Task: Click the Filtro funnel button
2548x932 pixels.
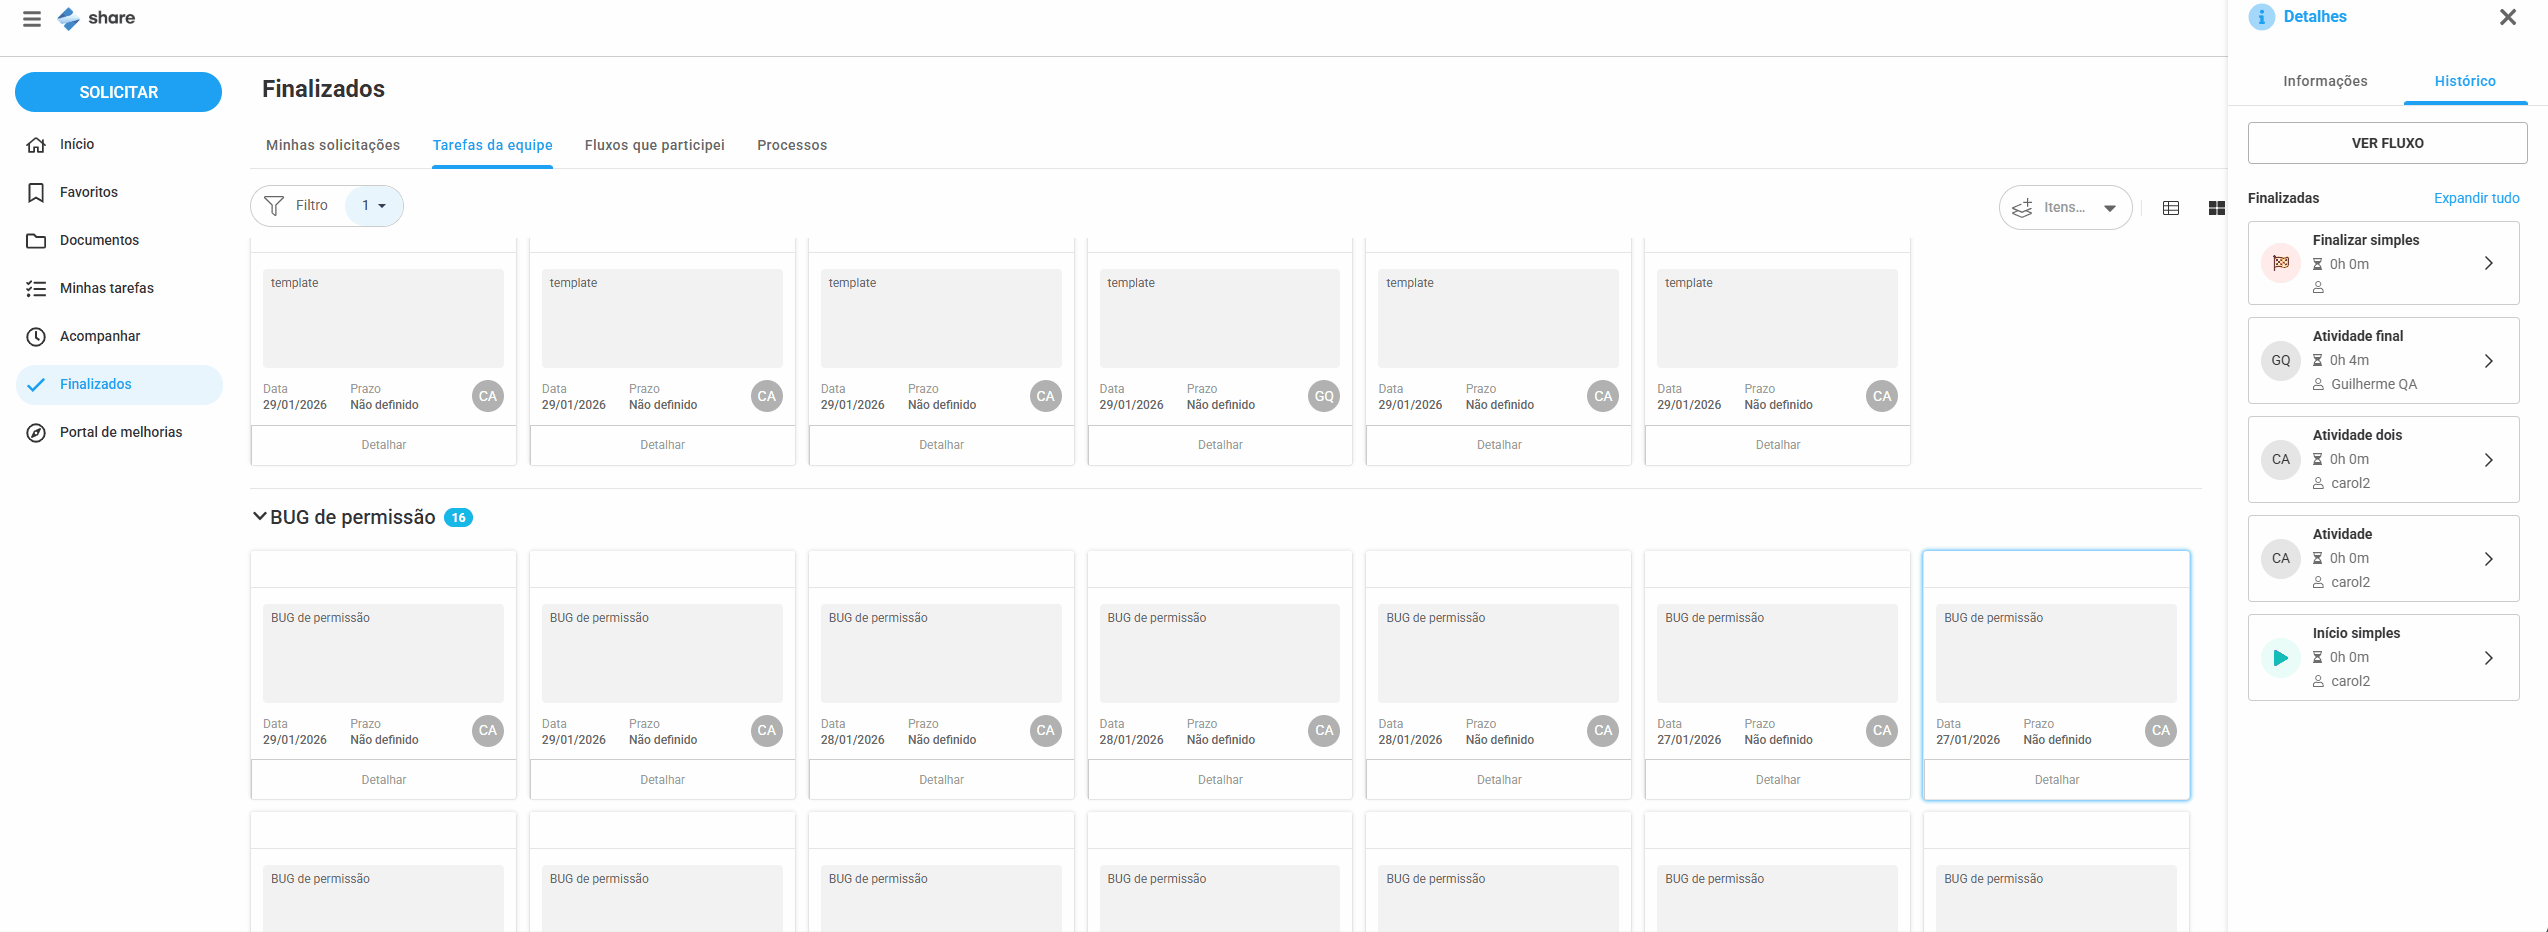Action: 297,206
